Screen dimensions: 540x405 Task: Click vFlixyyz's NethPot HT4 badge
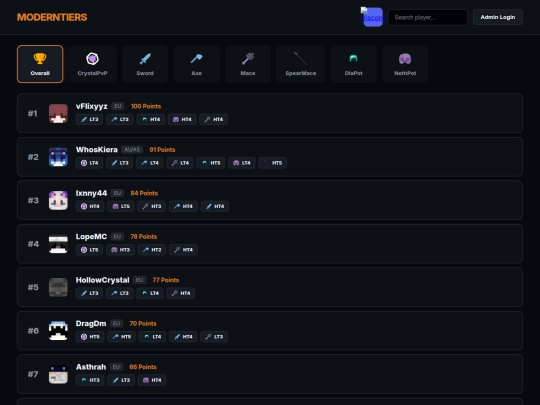click(x=182, y=120)
